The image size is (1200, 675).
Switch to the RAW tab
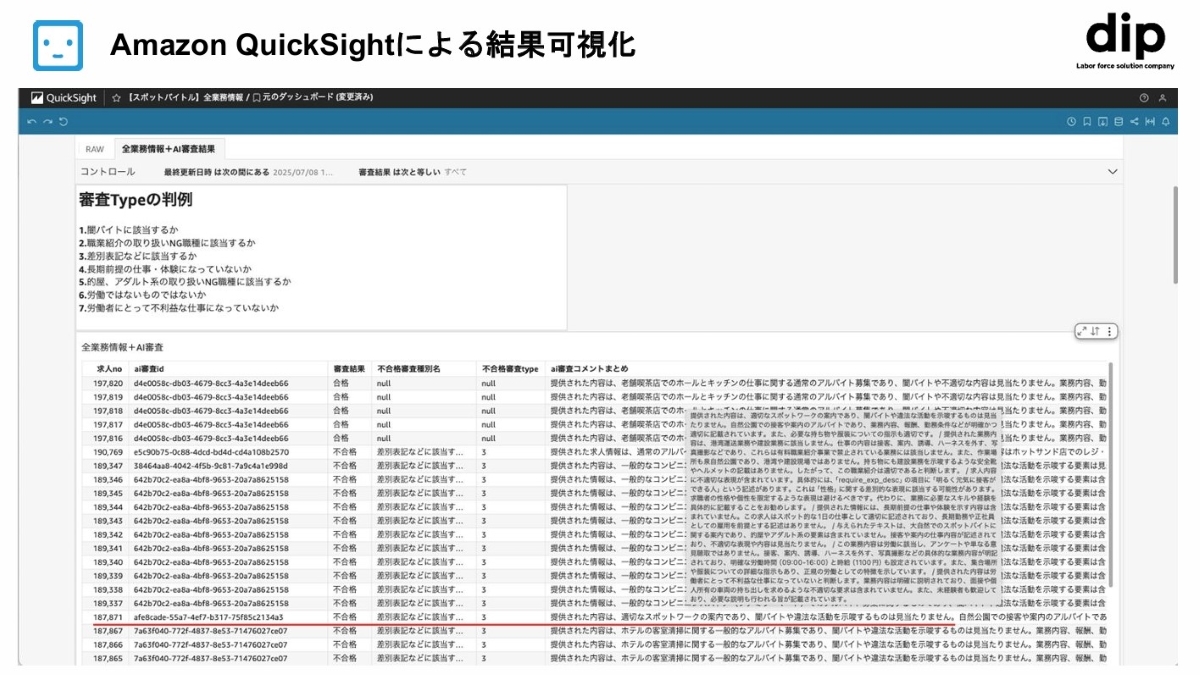coord(94,149)
